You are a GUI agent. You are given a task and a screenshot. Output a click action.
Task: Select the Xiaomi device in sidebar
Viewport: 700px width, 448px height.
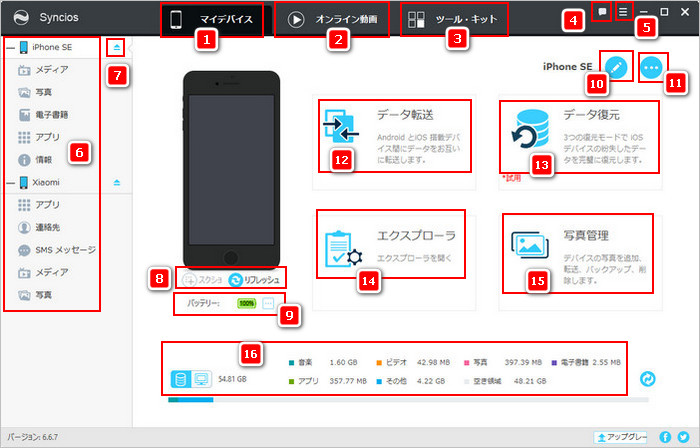coord(40,183)
